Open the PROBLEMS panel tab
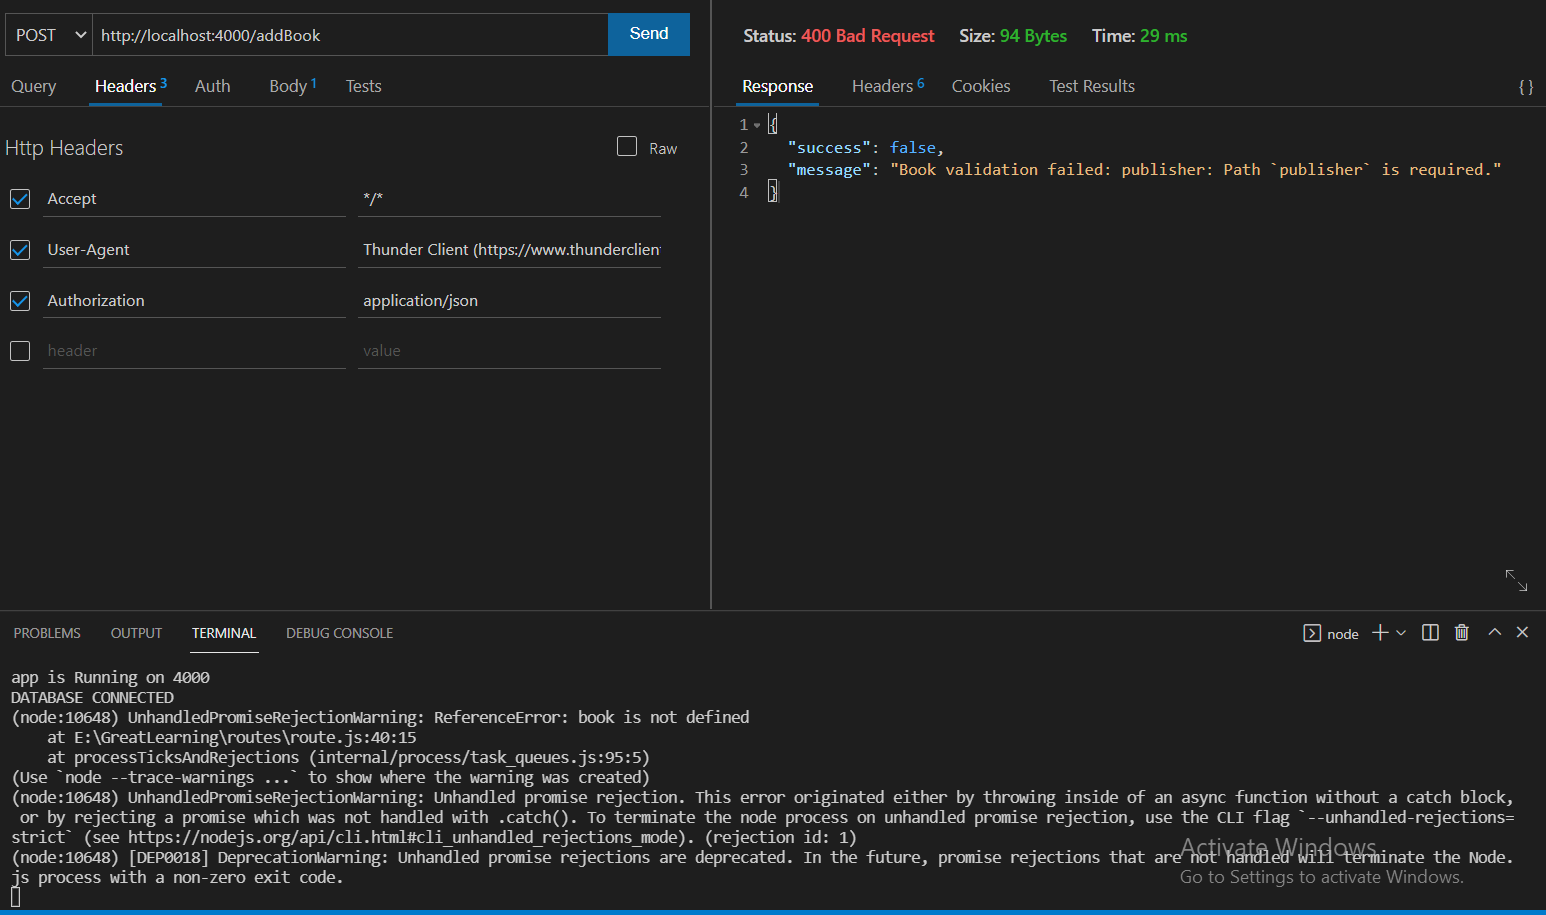 47,633
